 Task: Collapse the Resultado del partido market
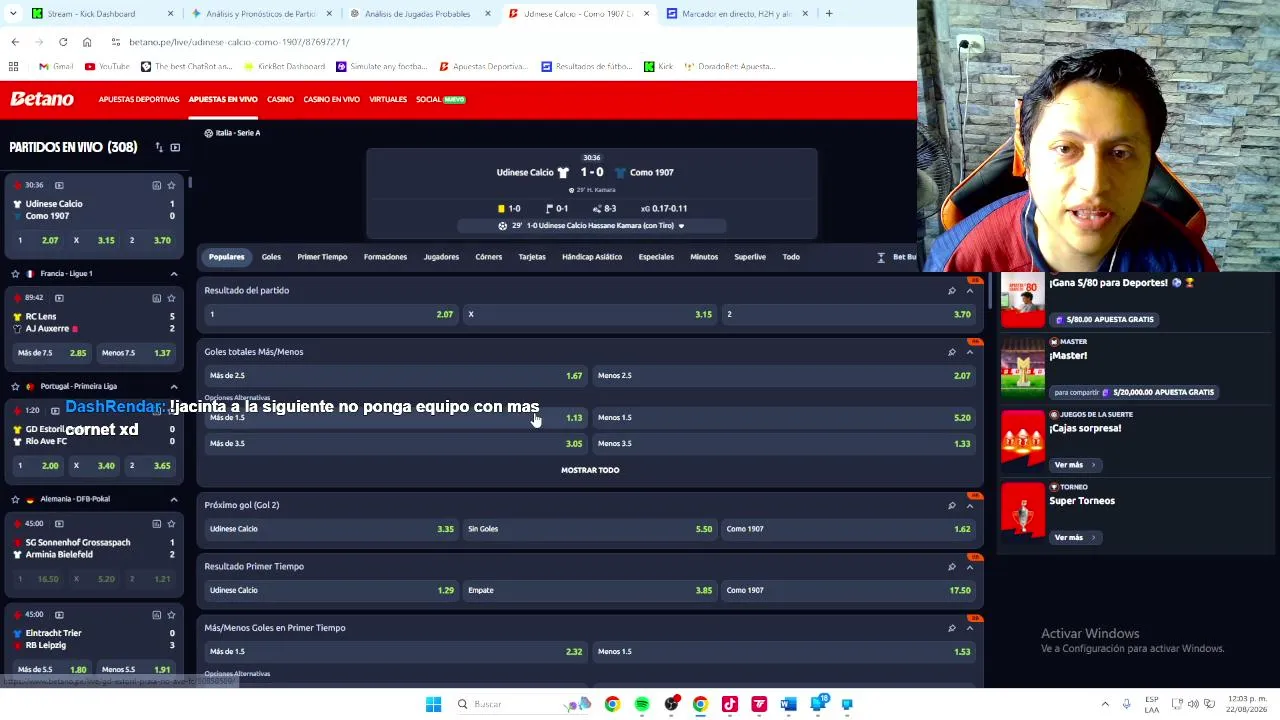point(969,291)
